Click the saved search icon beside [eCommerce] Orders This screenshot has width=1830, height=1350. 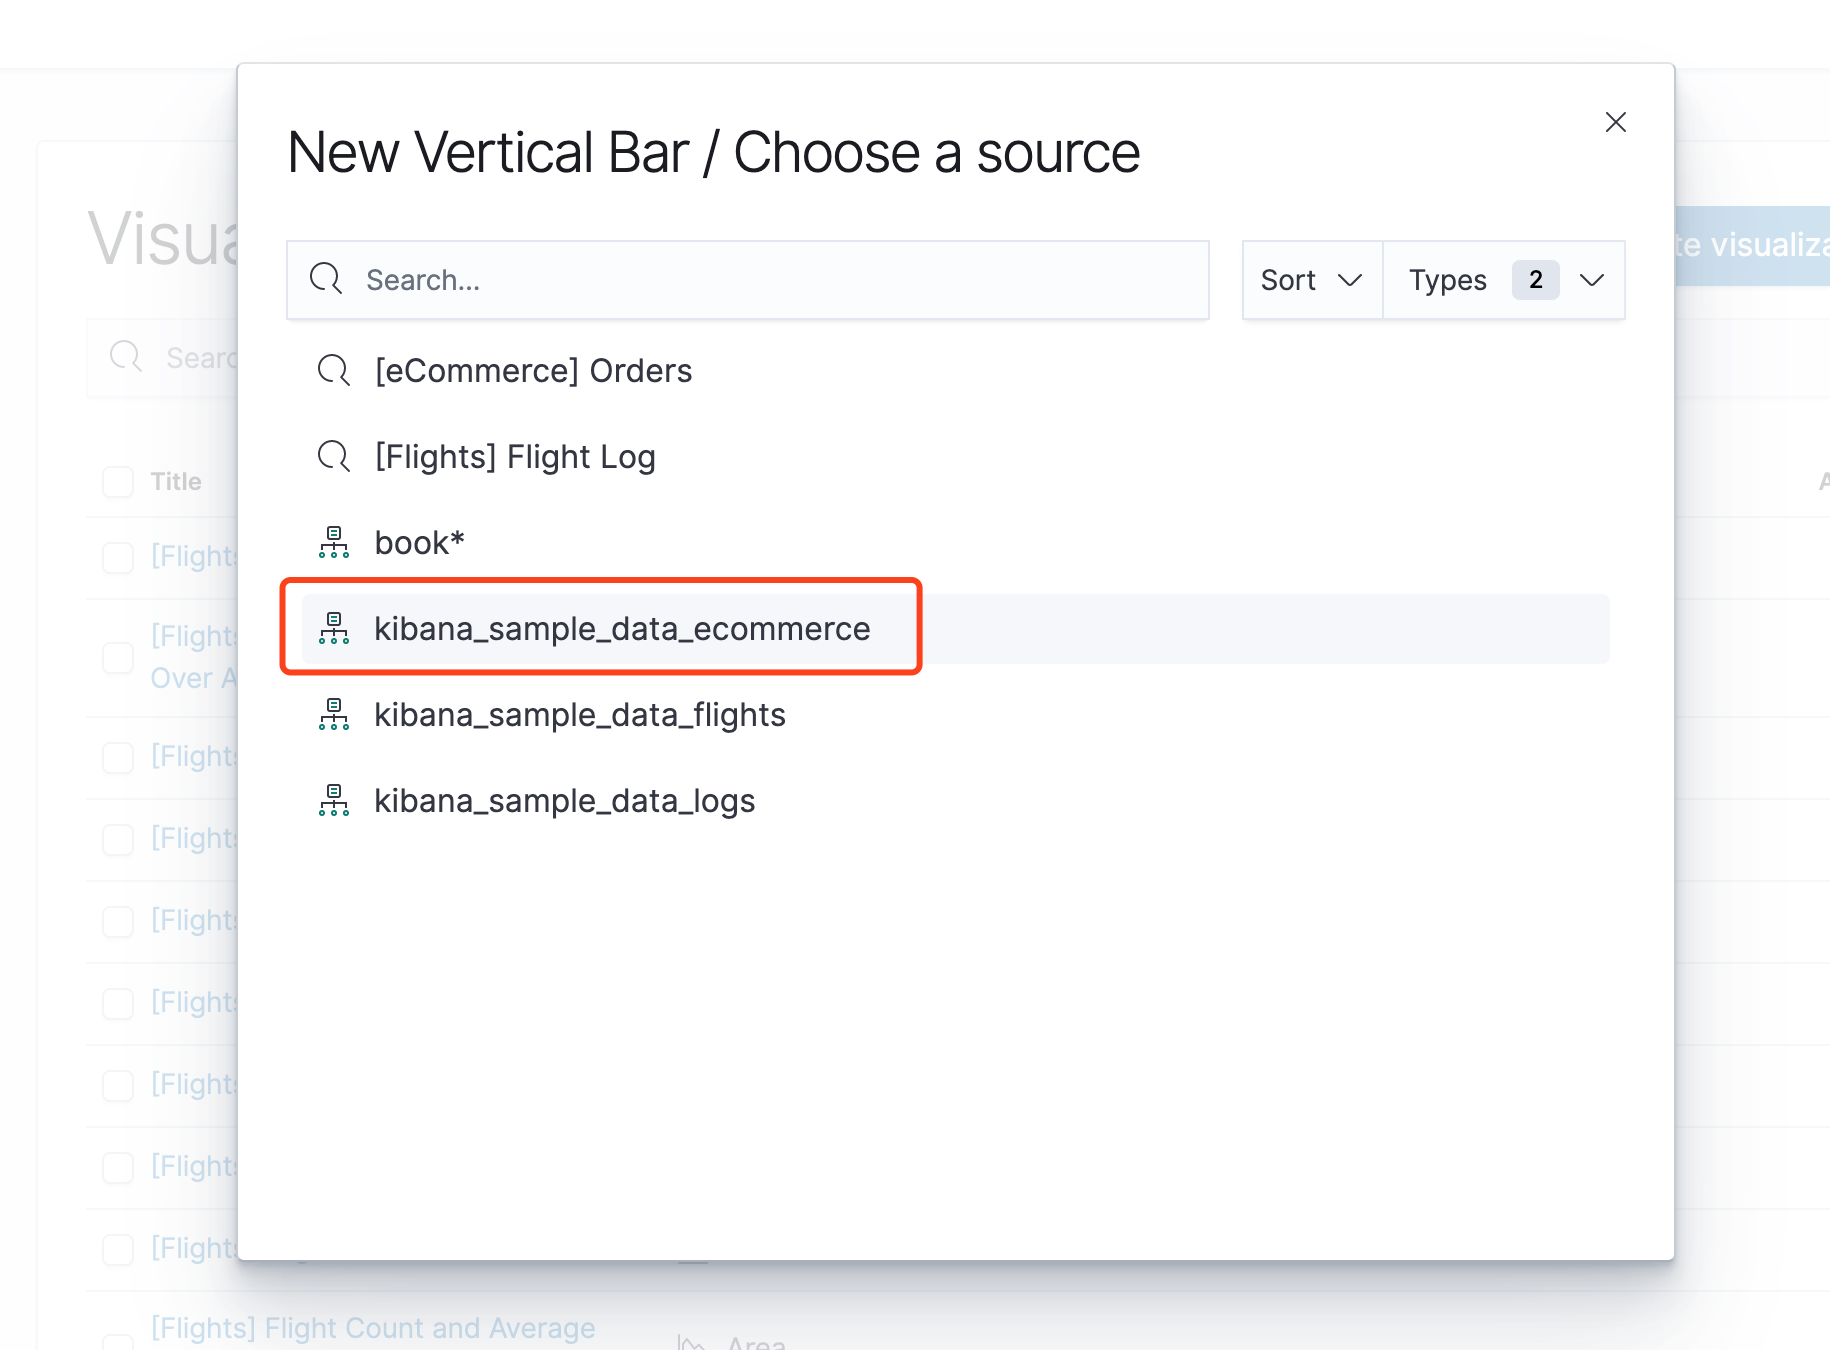[334, 371]
